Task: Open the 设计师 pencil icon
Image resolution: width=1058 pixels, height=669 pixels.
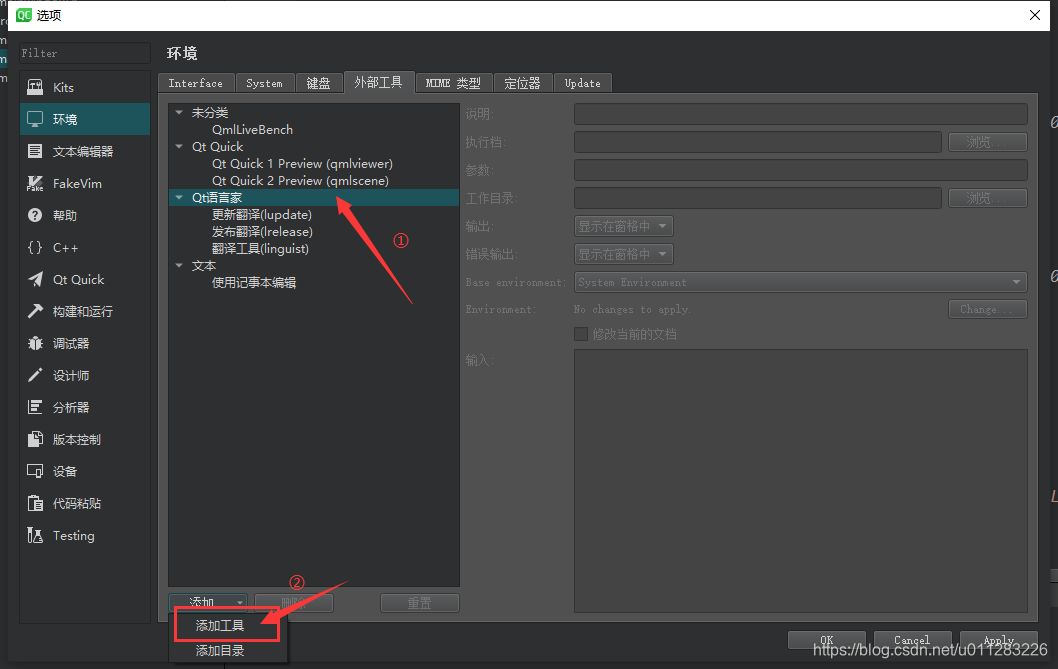Action: [35, 375]
